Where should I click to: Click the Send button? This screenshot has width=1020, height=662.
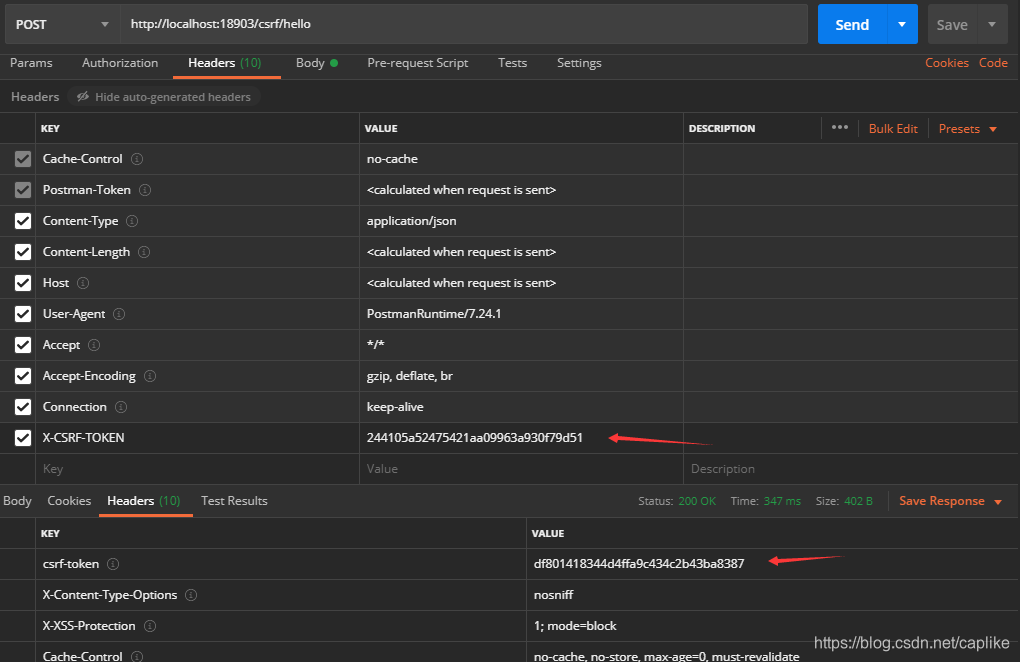click(x=851, y=24)
